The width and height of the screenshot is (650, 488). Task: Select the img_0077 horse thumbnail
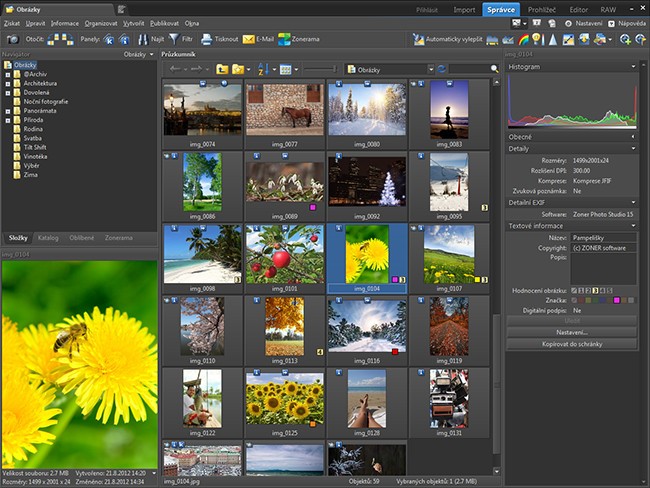click(x=285, y=109)
